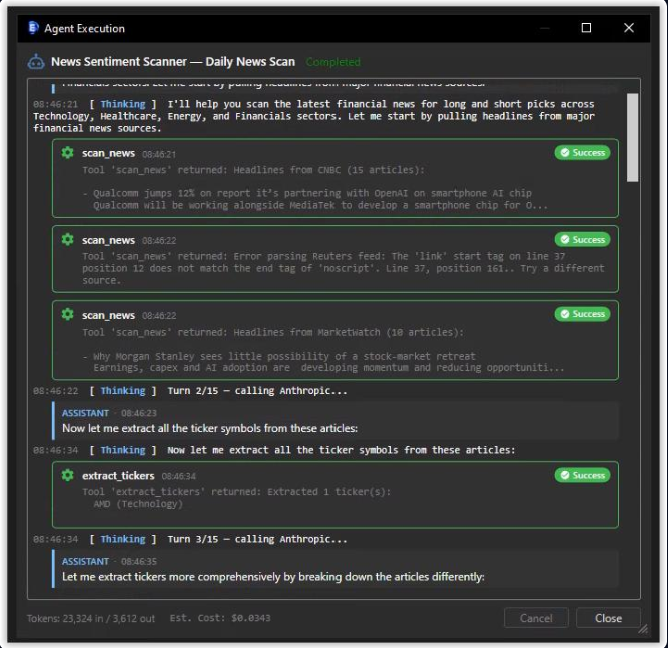Close the window using title bar X

(x=629, y=28)
